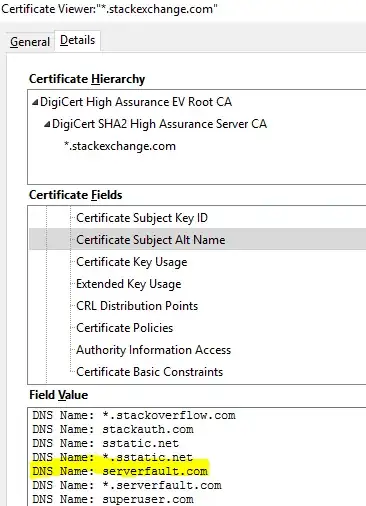Click the Certificate Fields label
The width and height of the screenshot is (366, 506).
coord(76,195)
